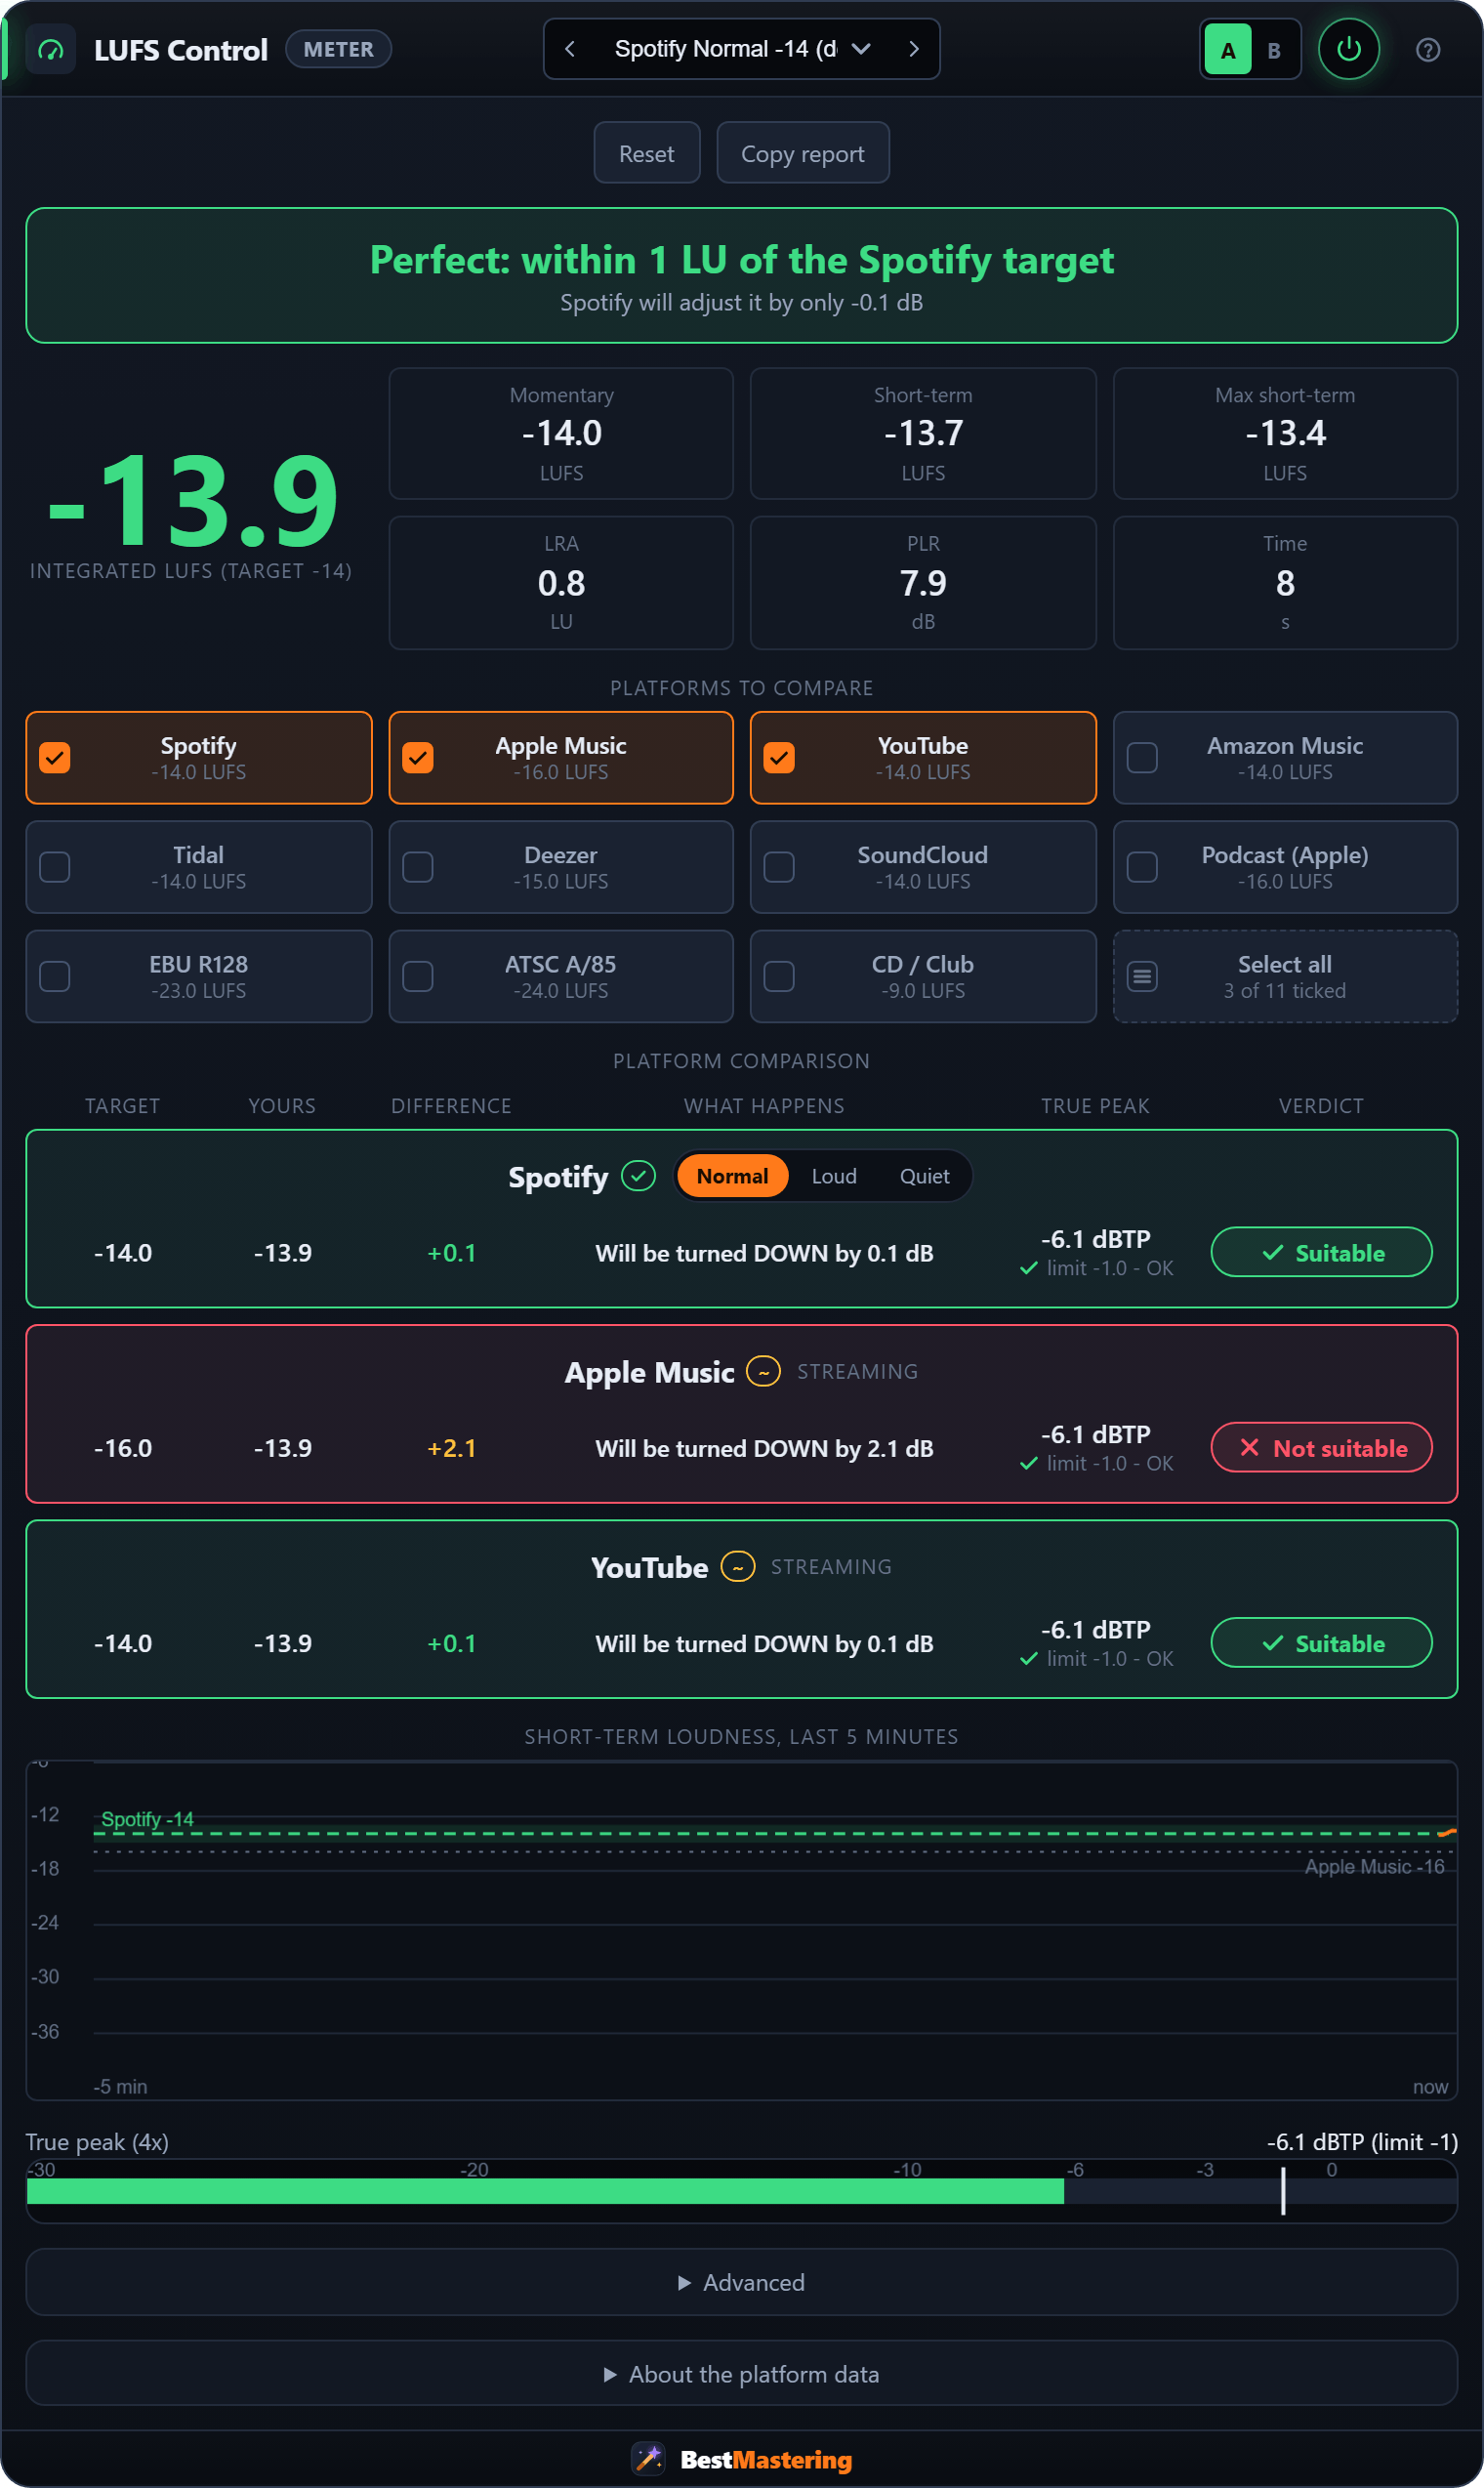
Task: Open the BestMastering footer link
Action: [x=741, y=2459]
